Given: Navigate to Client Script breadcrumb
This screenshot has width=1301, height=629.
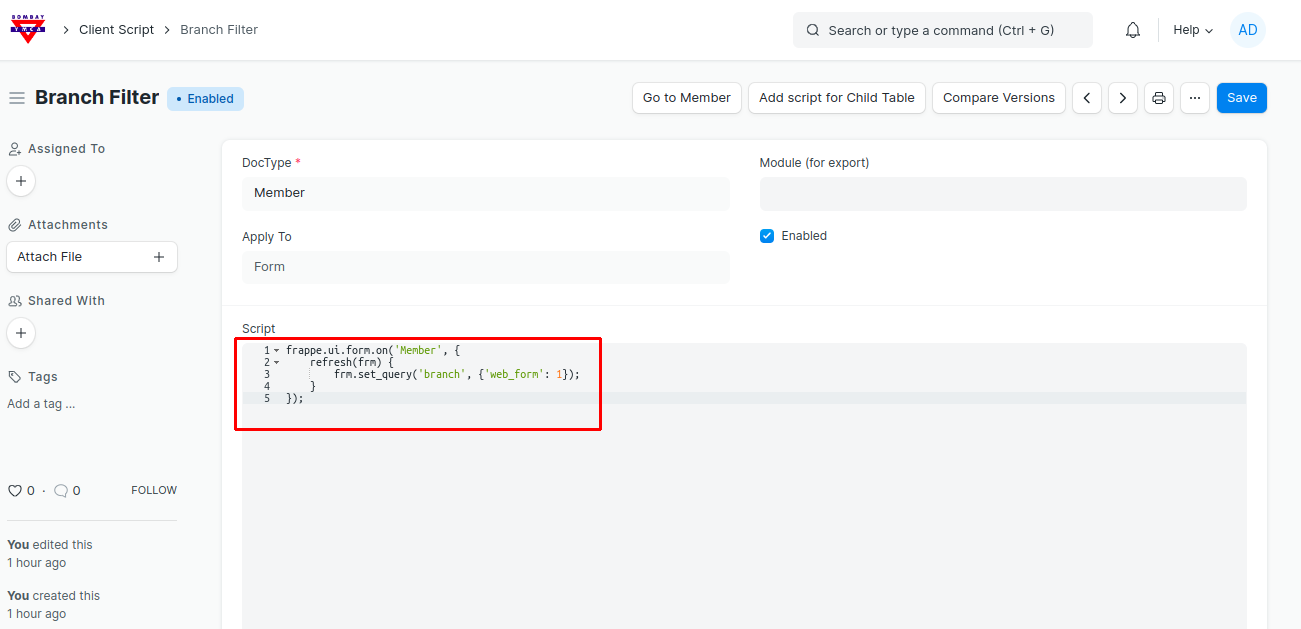Looking at the screenshot, I should click(x=116, y=30).
